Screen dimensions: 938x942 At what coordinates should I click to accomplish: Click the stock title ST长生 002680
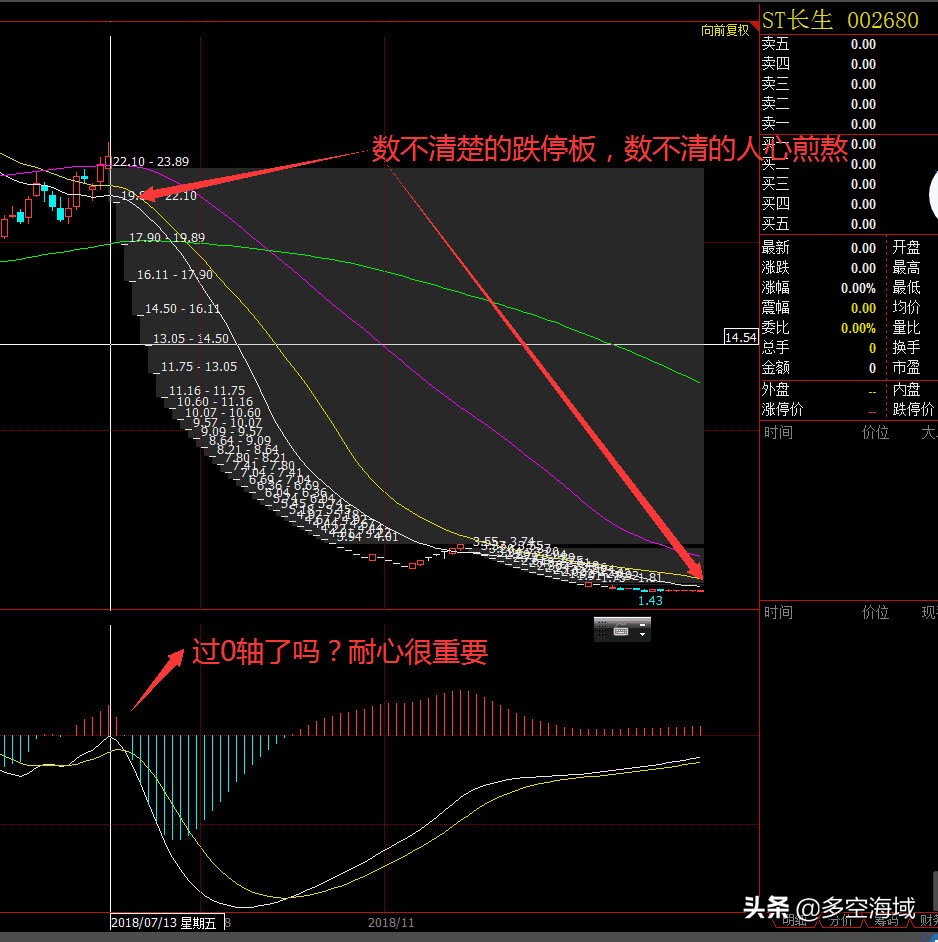[838, 19]
